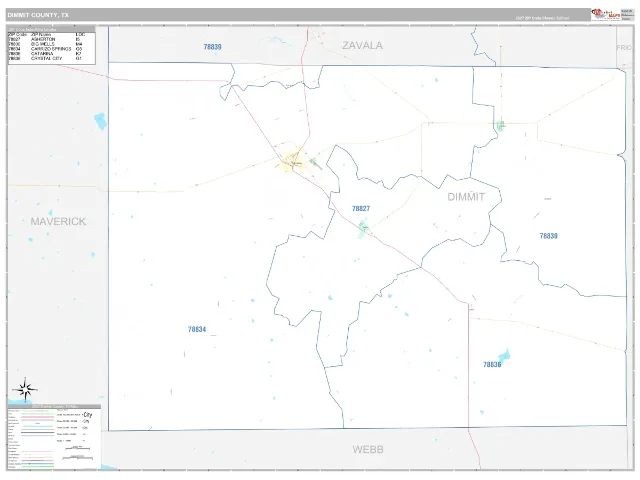Click the BIG WELLS row in ZIP index
The height and width of the screenshot is (480, 640).
45,44
